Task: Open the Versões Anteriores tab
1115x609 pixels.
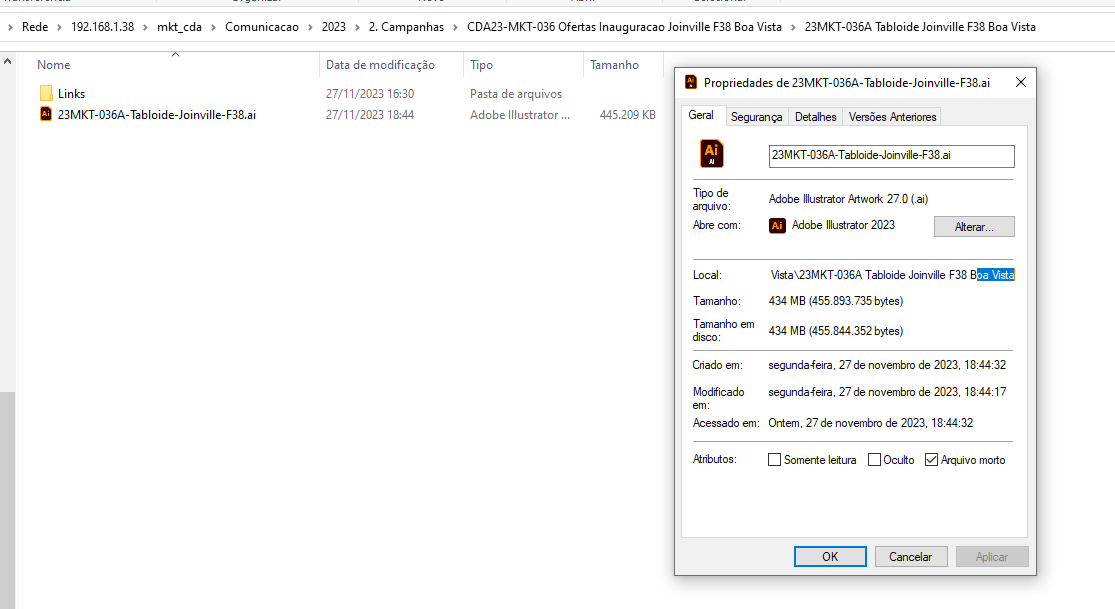Action: point(892,117)
